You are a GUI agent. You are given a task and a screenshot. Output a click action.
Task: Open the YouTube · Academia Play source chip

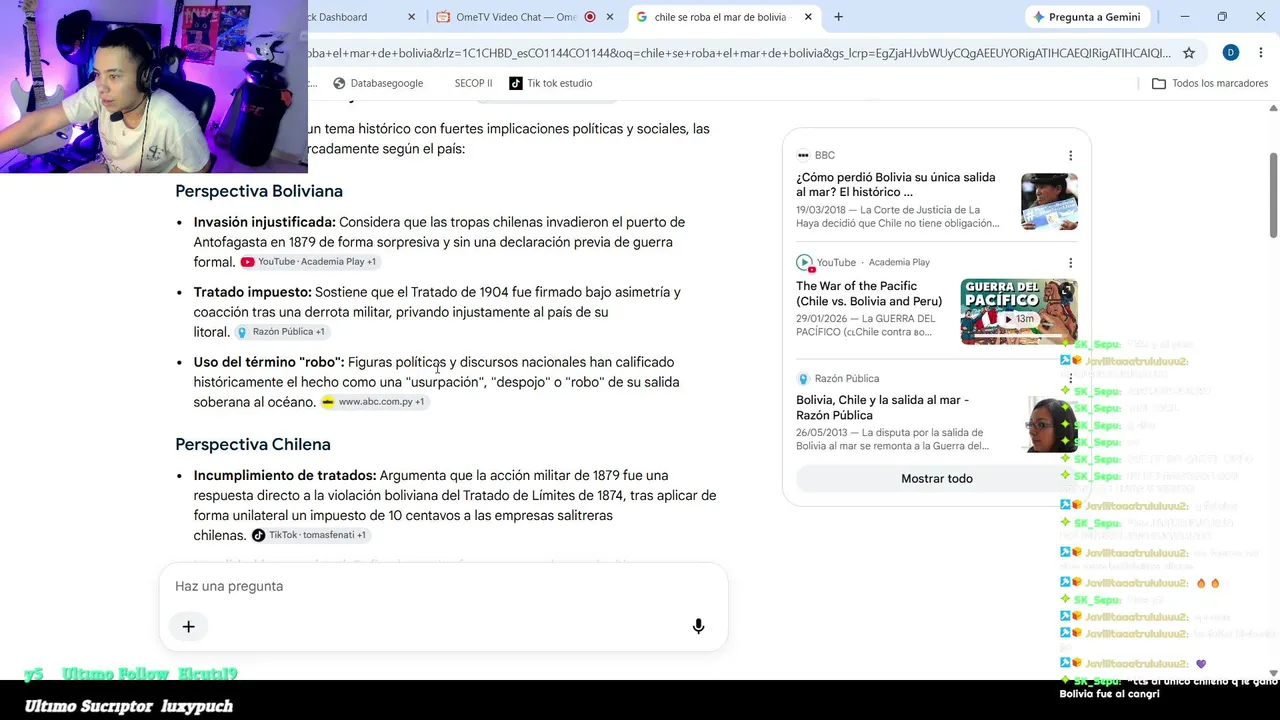point(308,262)
